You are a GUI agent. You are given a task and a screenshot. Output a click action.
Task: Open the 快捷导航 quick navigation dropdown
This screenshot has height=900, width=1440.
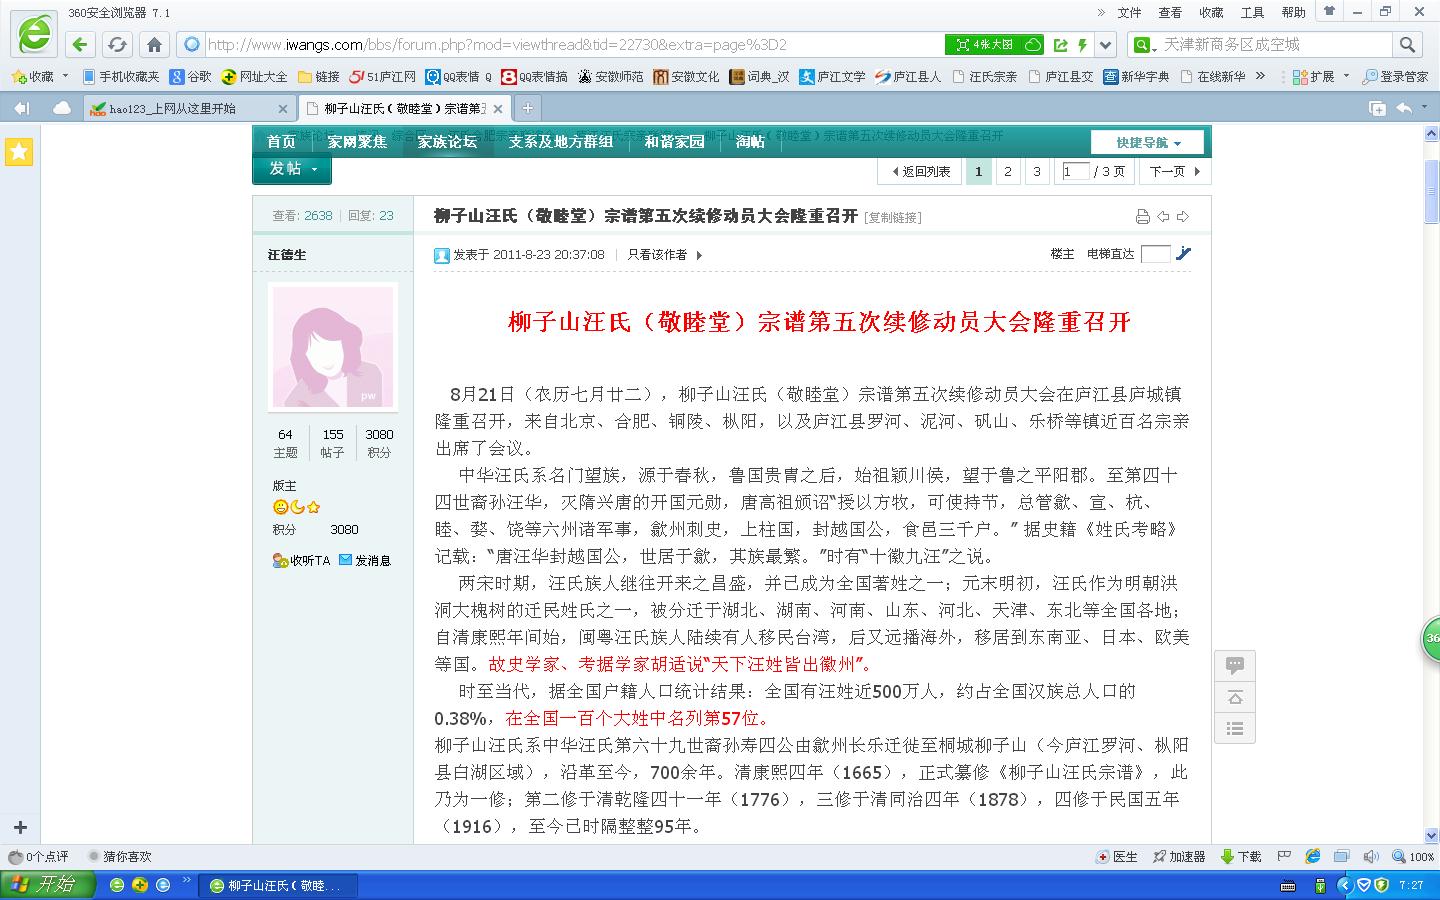(1148, 143)
